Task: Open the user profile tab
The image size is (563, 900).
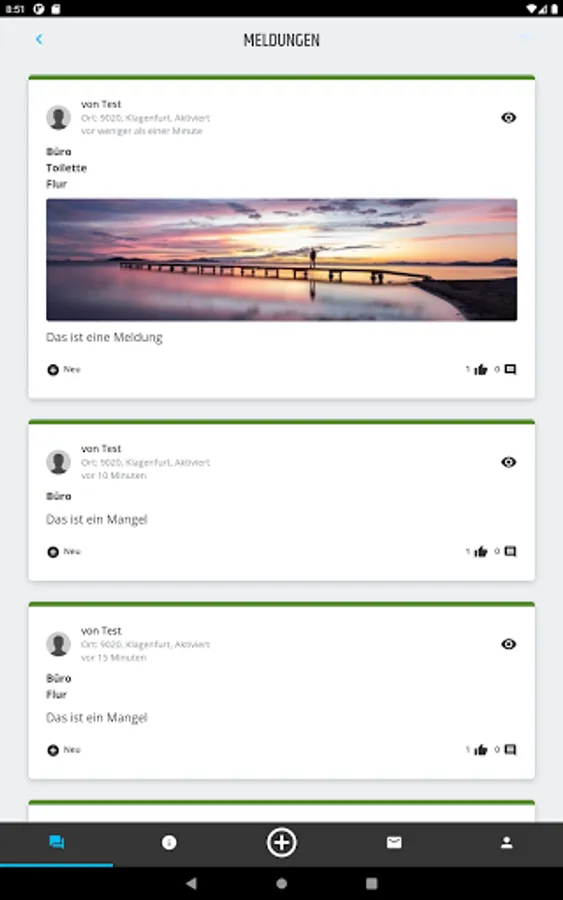Action: point(506,843)
